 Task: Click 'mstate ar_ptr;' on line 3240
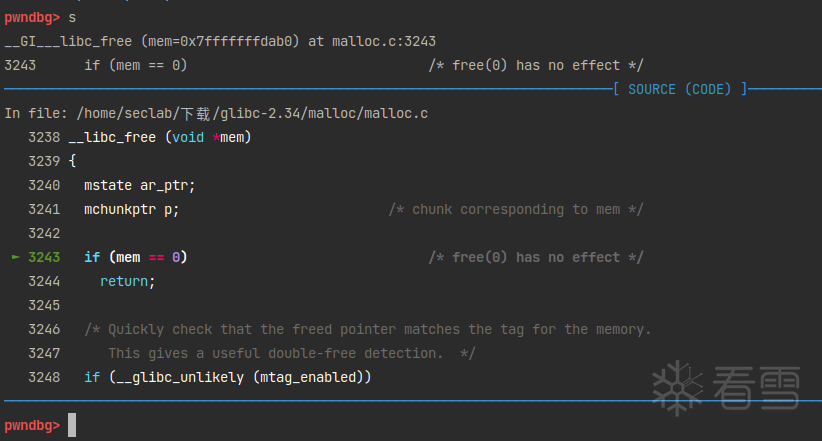click(x=139, y=186)
